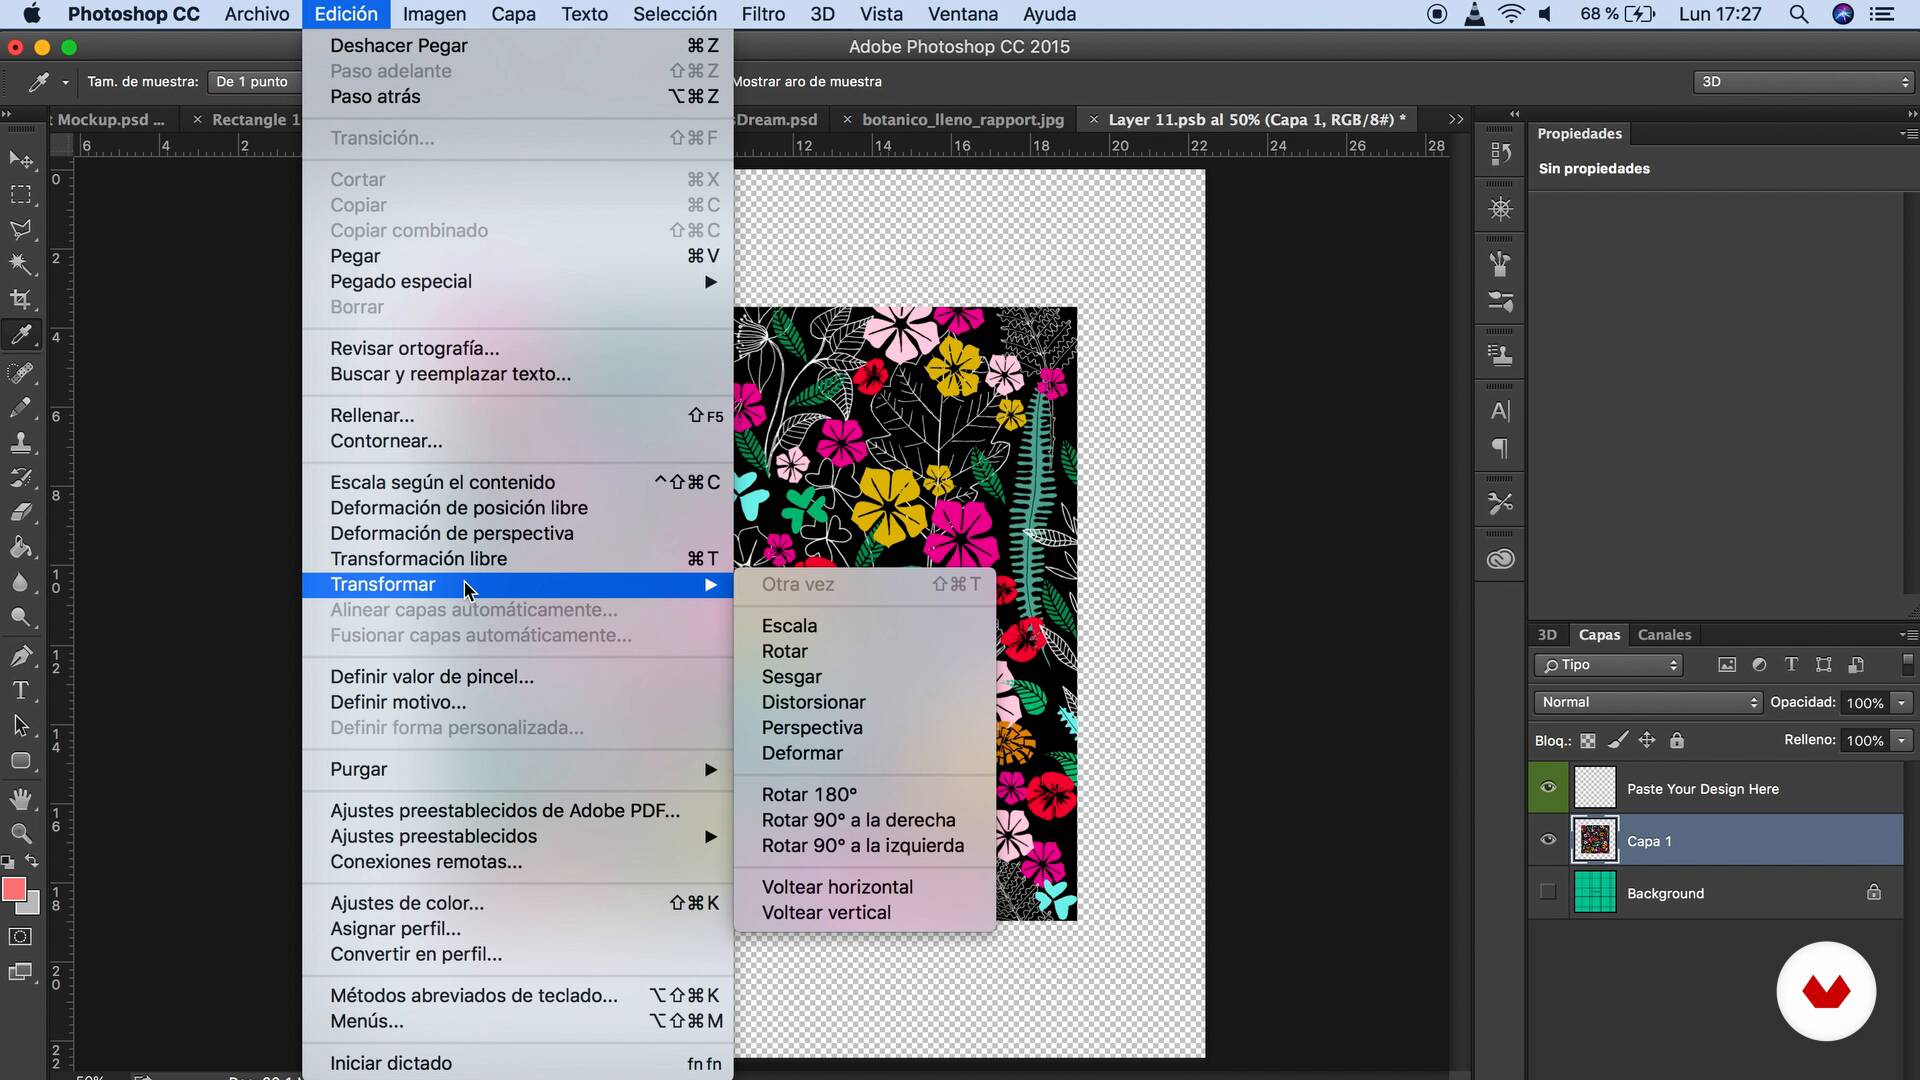Open the blend mode Normal dropdown

[1647, 703]
